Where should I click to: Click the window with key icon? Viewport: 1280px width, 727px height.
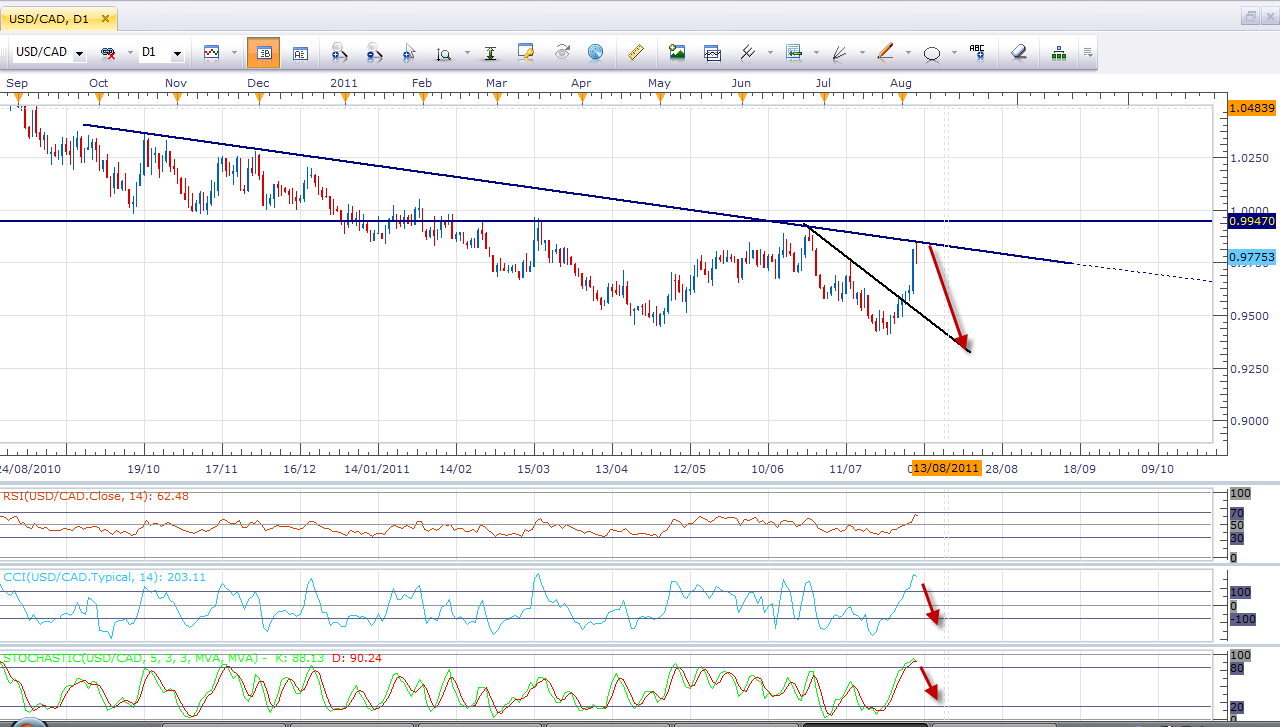click(526, 53)
